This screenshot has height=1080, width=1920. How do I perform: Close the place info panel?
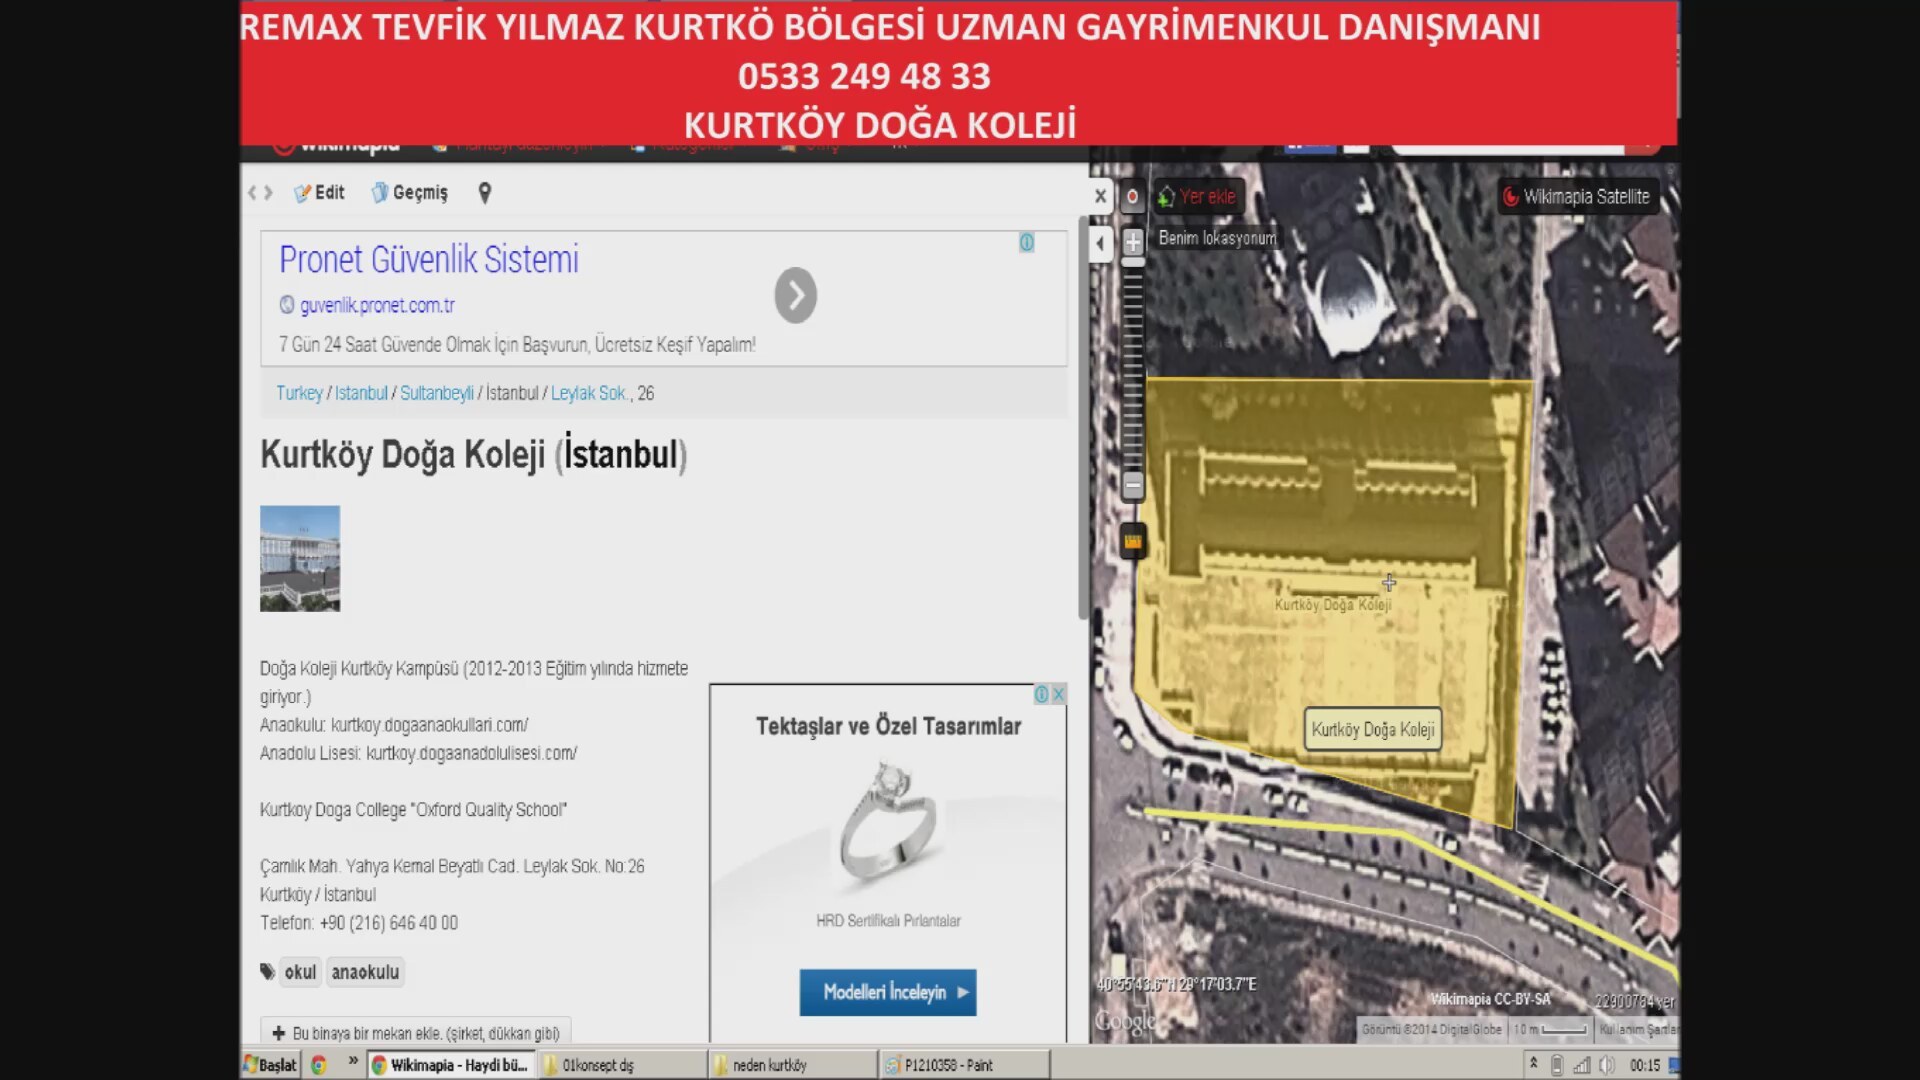pyautogui.click(x=1100, y=196)
